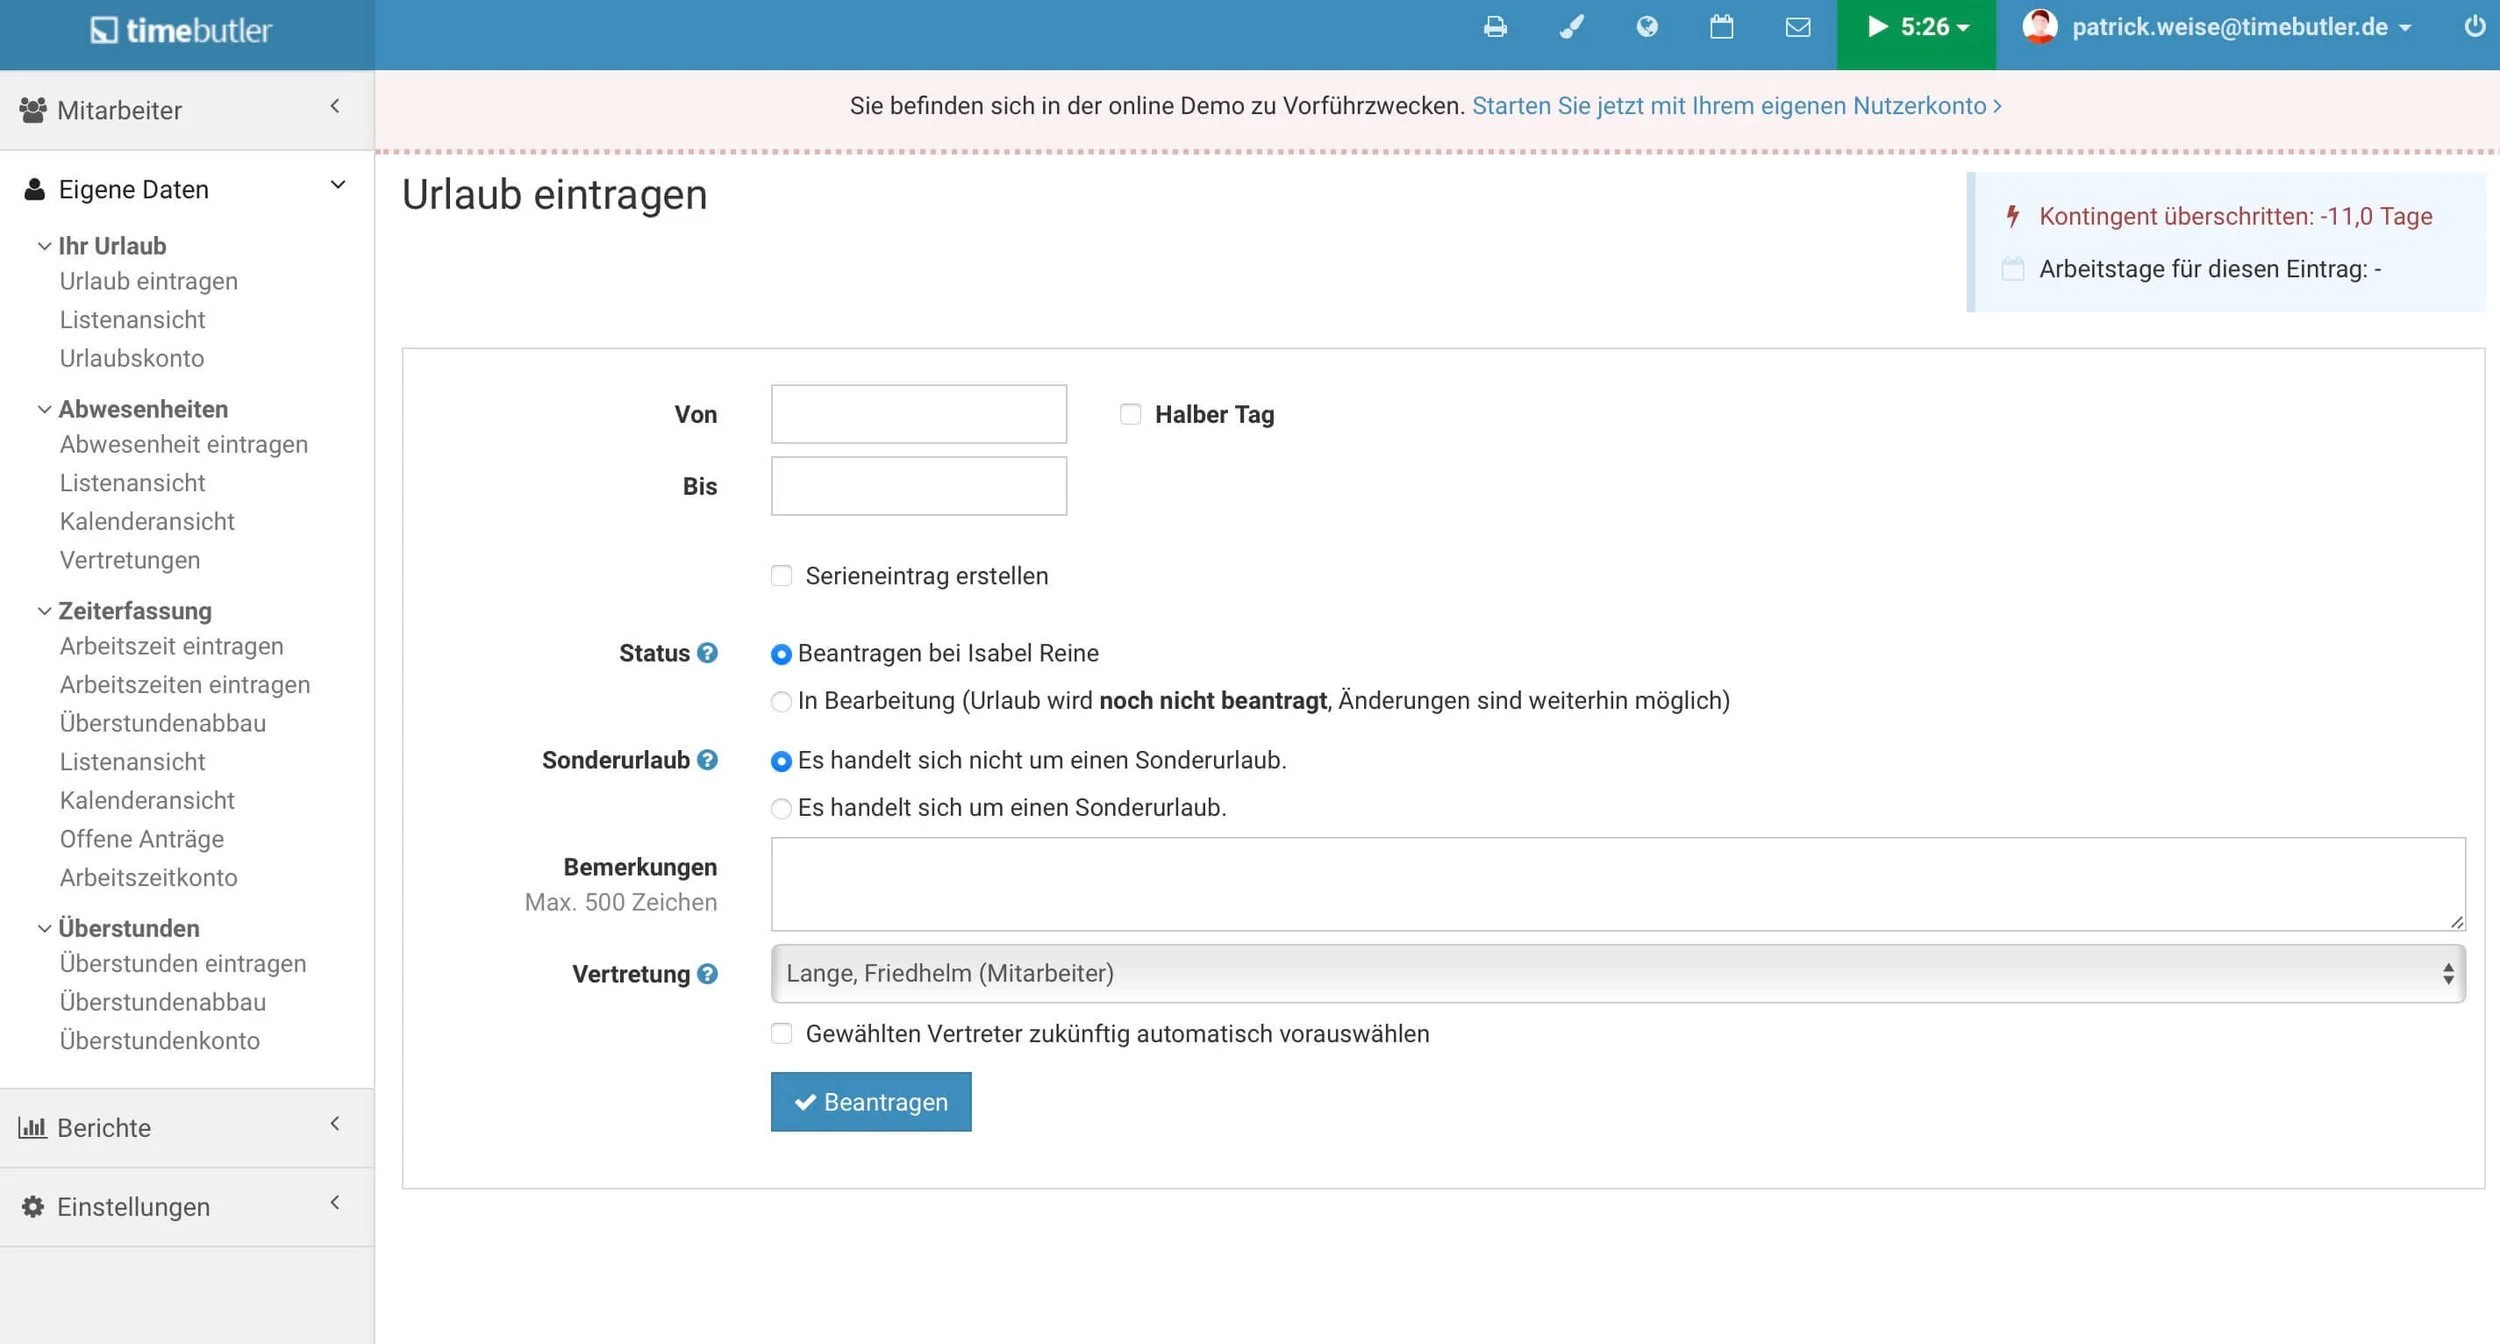
Task: Click the Bemerkungen text area
Action: point(1617,884)
